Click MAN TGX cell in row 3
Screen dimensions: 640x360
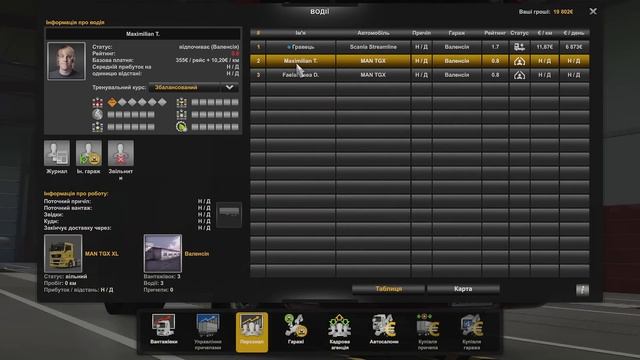[x=373, y=75]
